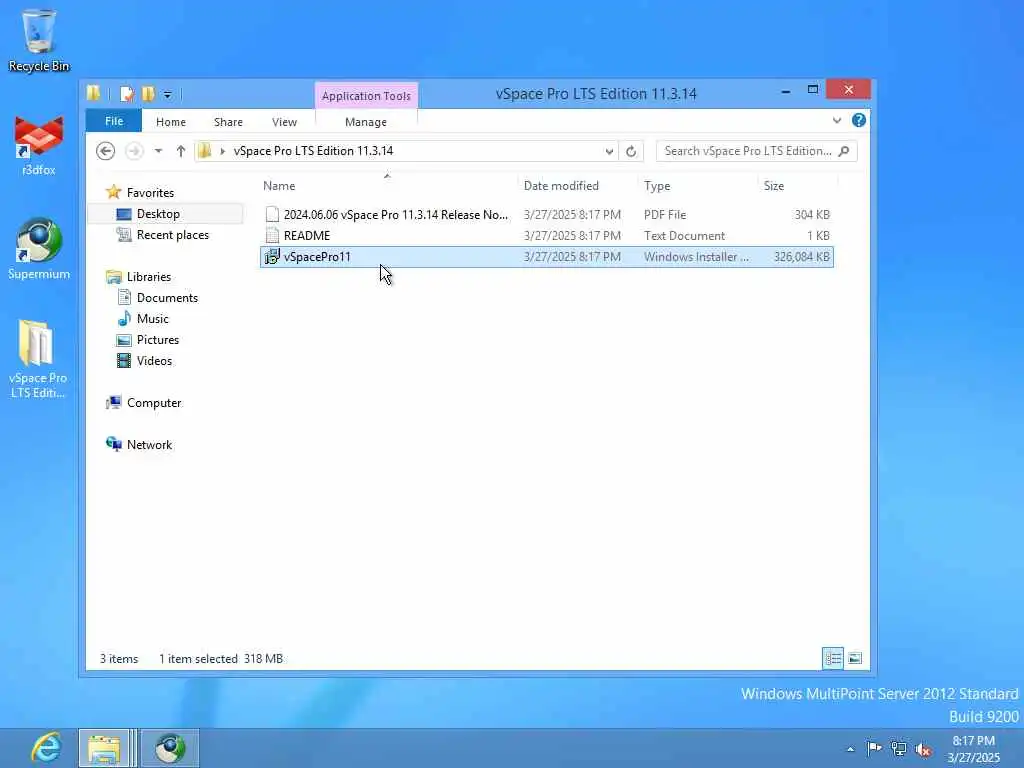Open the address bar history dropdown
This screenshot has height=768, width=1024.
[x=609, y=151]
